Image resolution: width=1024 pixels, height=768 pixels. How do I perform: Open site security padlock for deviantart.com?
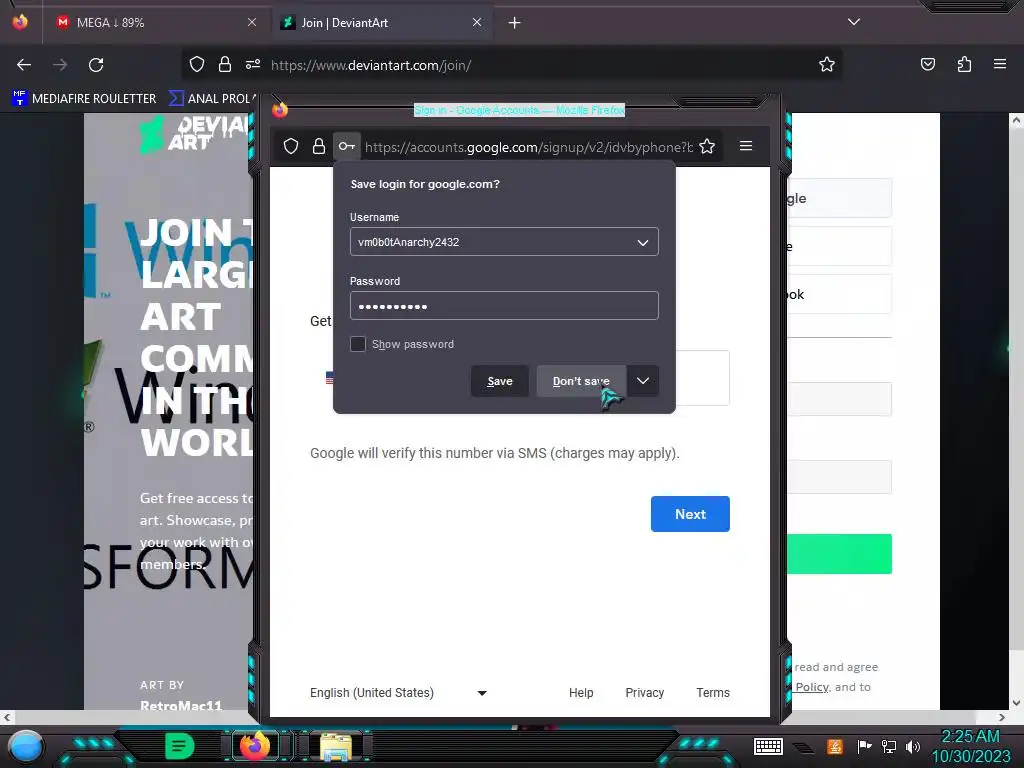click(225, 65)
